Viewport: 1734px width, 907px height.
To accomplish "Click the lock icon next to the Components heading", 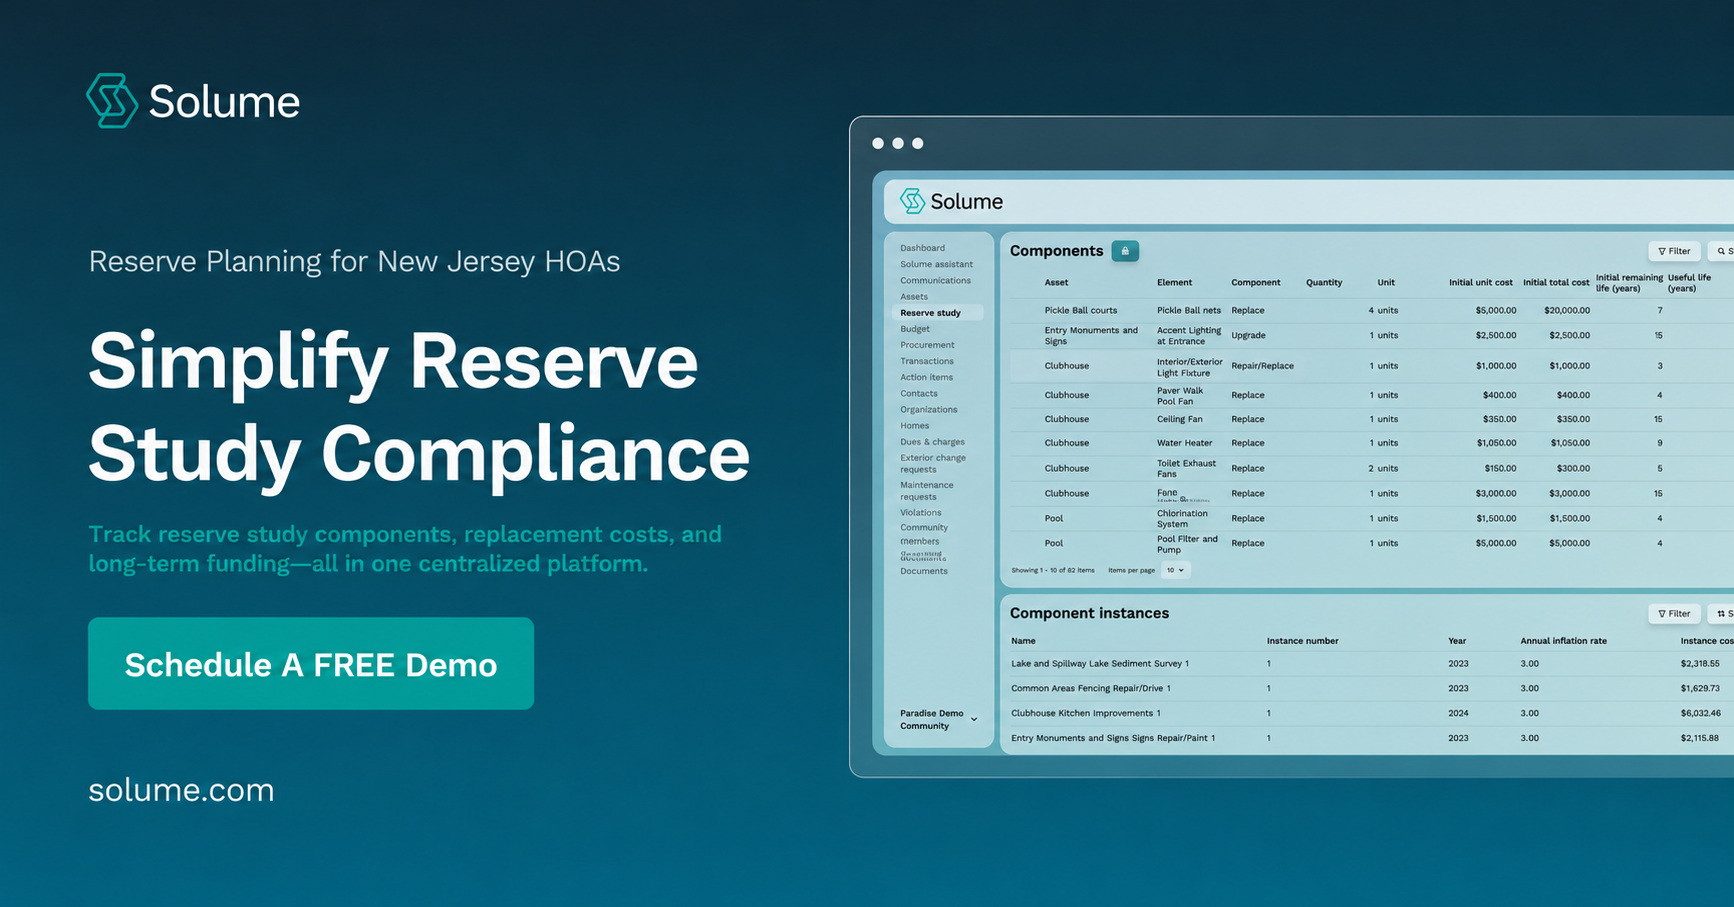I will [x=1125, y=251].
